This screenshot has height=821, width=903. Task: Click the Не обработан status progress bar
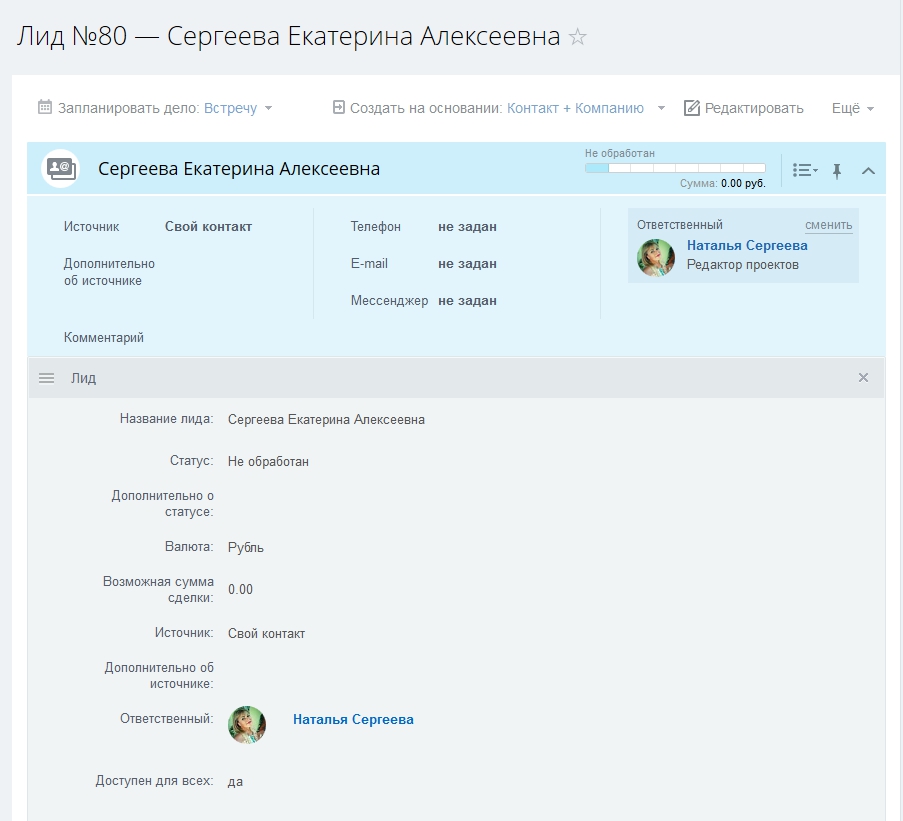click(675, 168)
